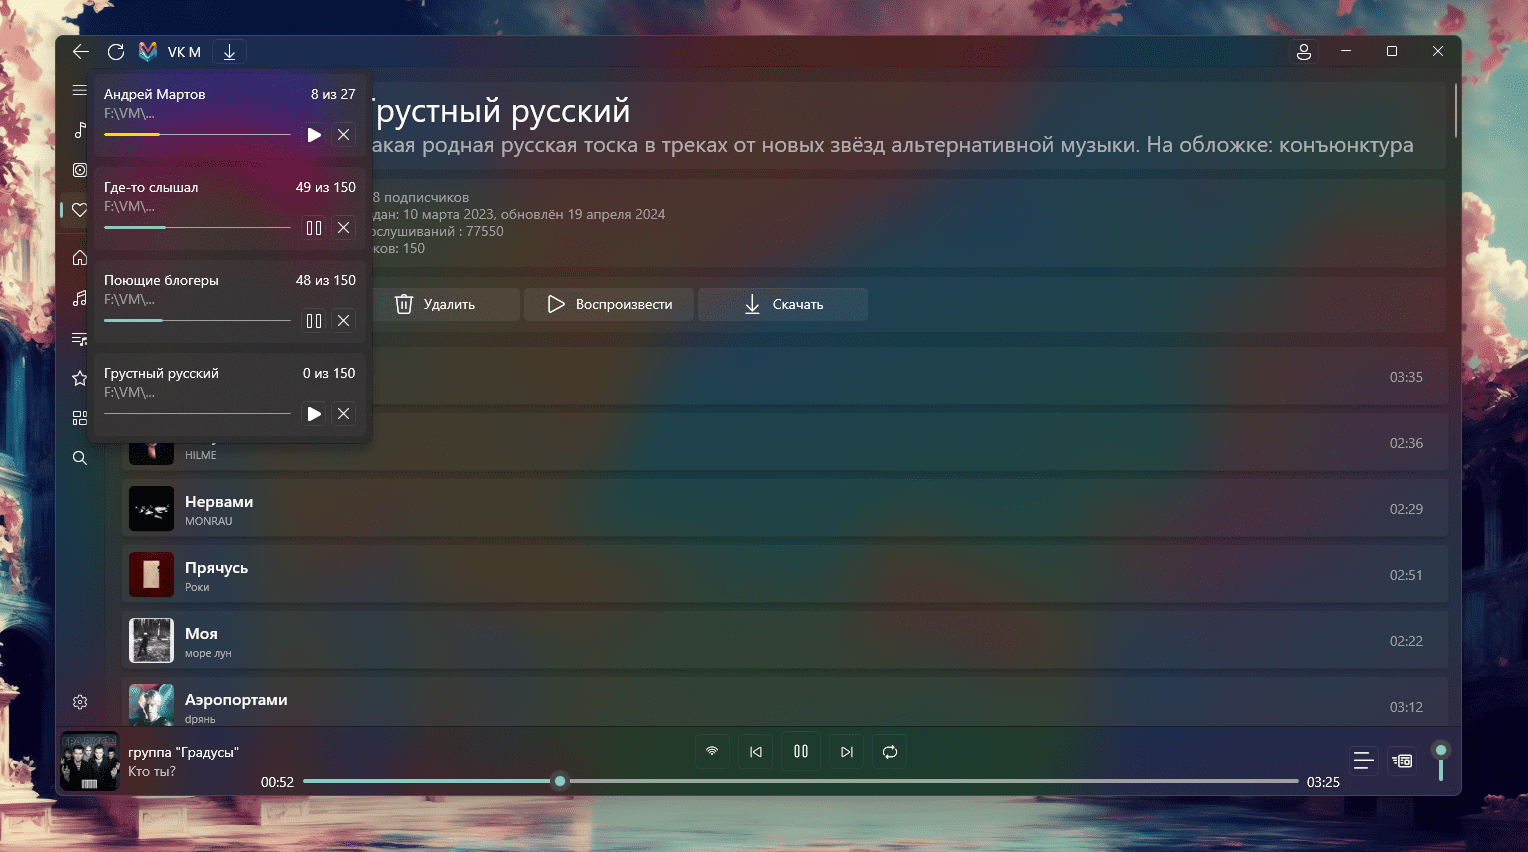Show lyrics with the lines icon

coord(1363,761)
